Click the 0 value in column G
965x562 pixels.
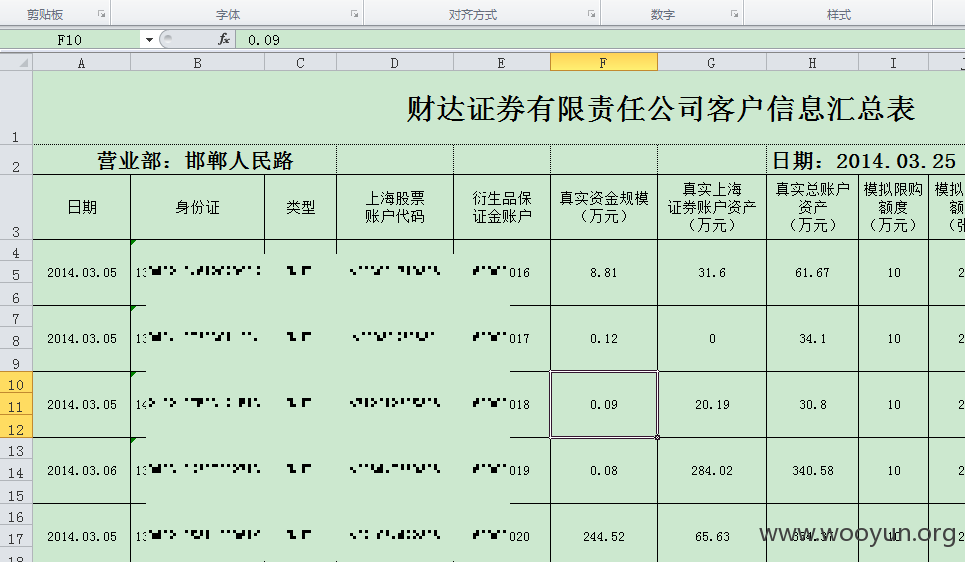tap(712, 339)
